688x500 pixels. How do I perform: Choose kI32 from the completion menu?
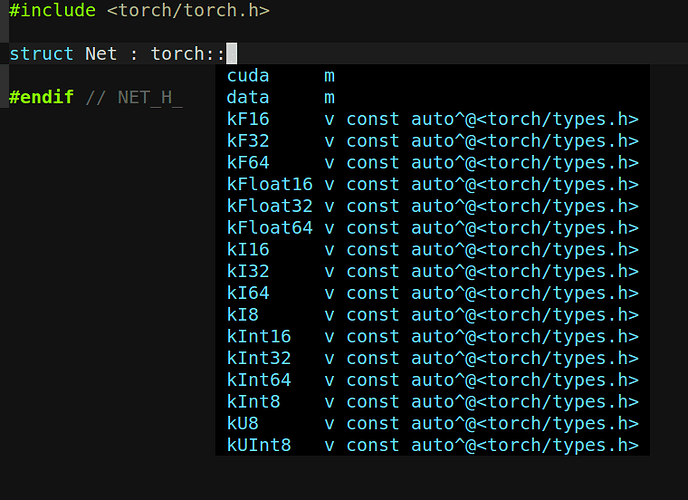(248, 271)
